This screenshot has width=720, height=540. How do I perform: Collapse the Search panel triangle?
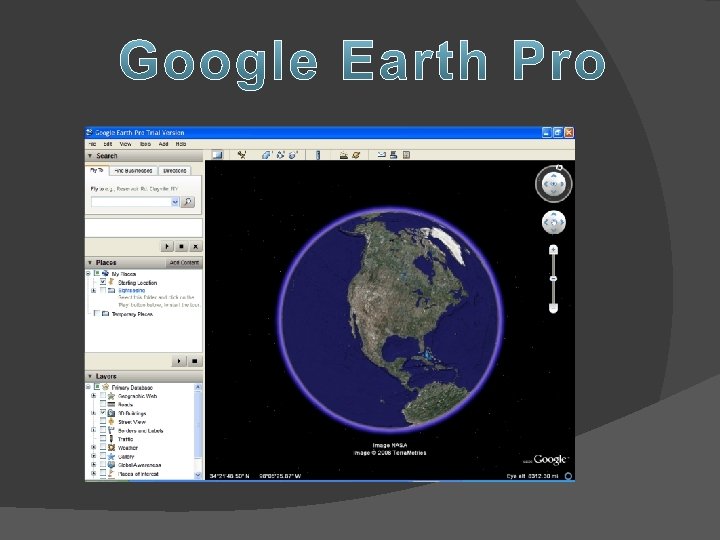point(90,156)
